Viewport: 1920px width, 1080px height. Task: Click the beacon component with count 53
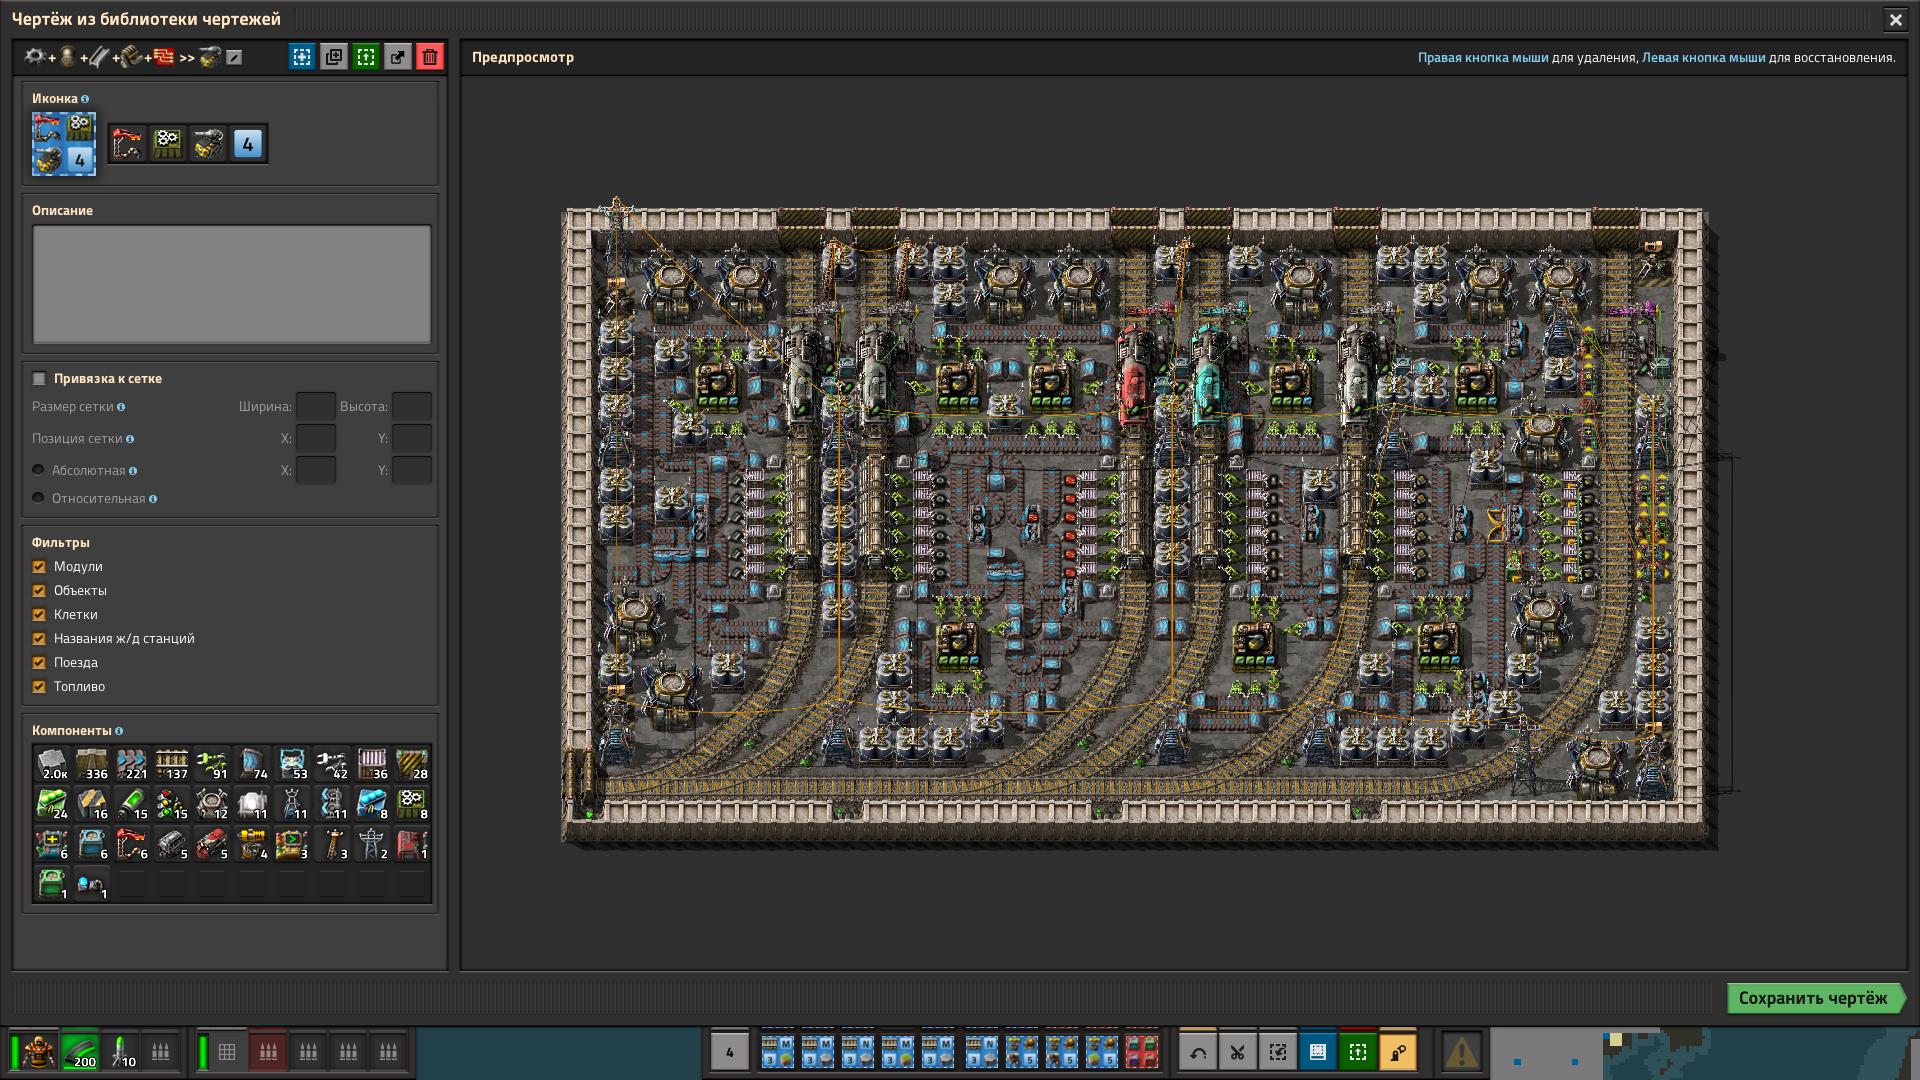click(292, 764)
